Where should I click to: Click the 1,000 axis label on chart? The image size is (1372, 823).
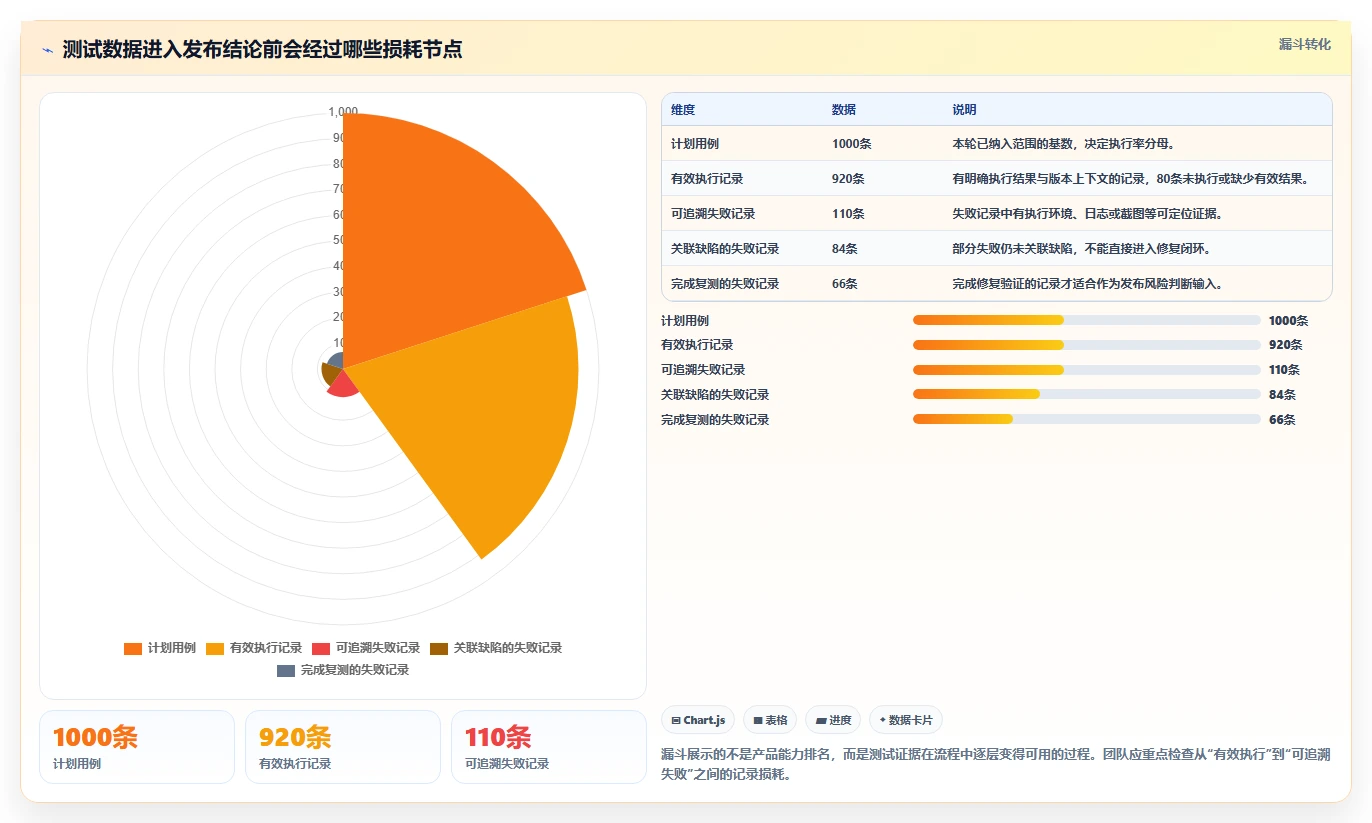click(343, 112)
